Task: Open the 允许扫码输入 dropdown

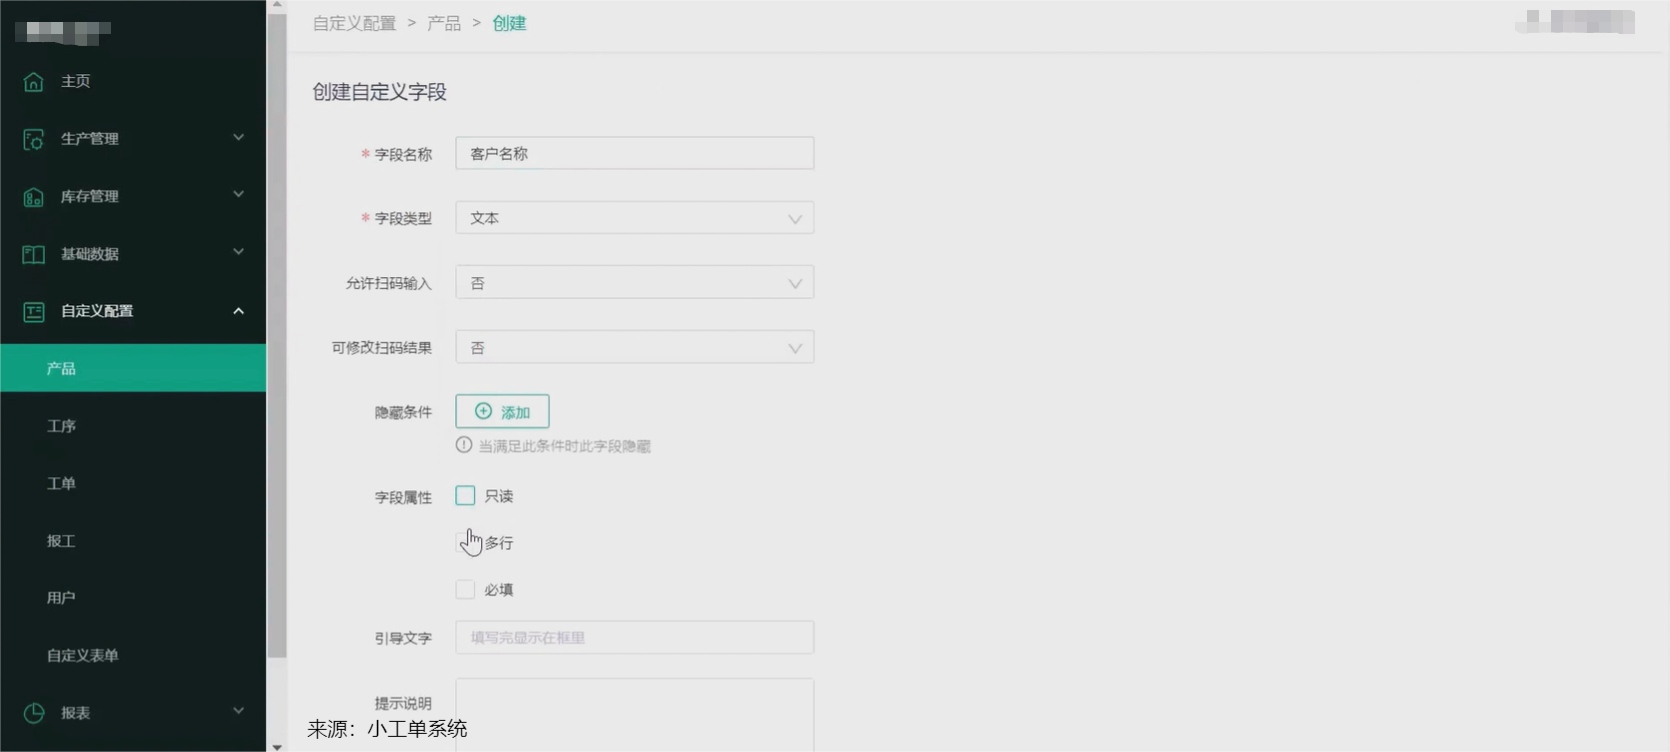Action: pyautogui.click(x=634, y=283)
